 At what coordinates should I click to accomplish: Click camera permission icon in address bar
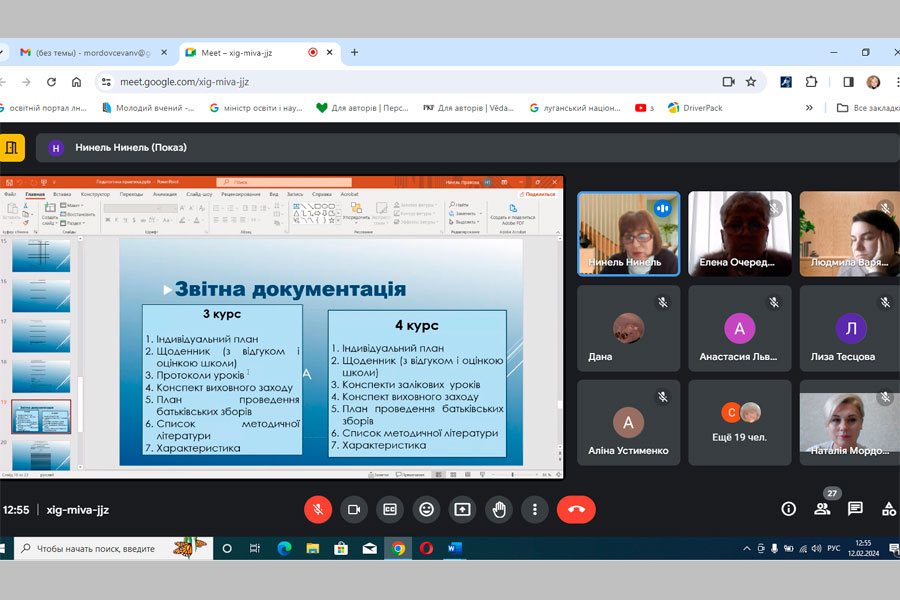[x=728, y=82]
